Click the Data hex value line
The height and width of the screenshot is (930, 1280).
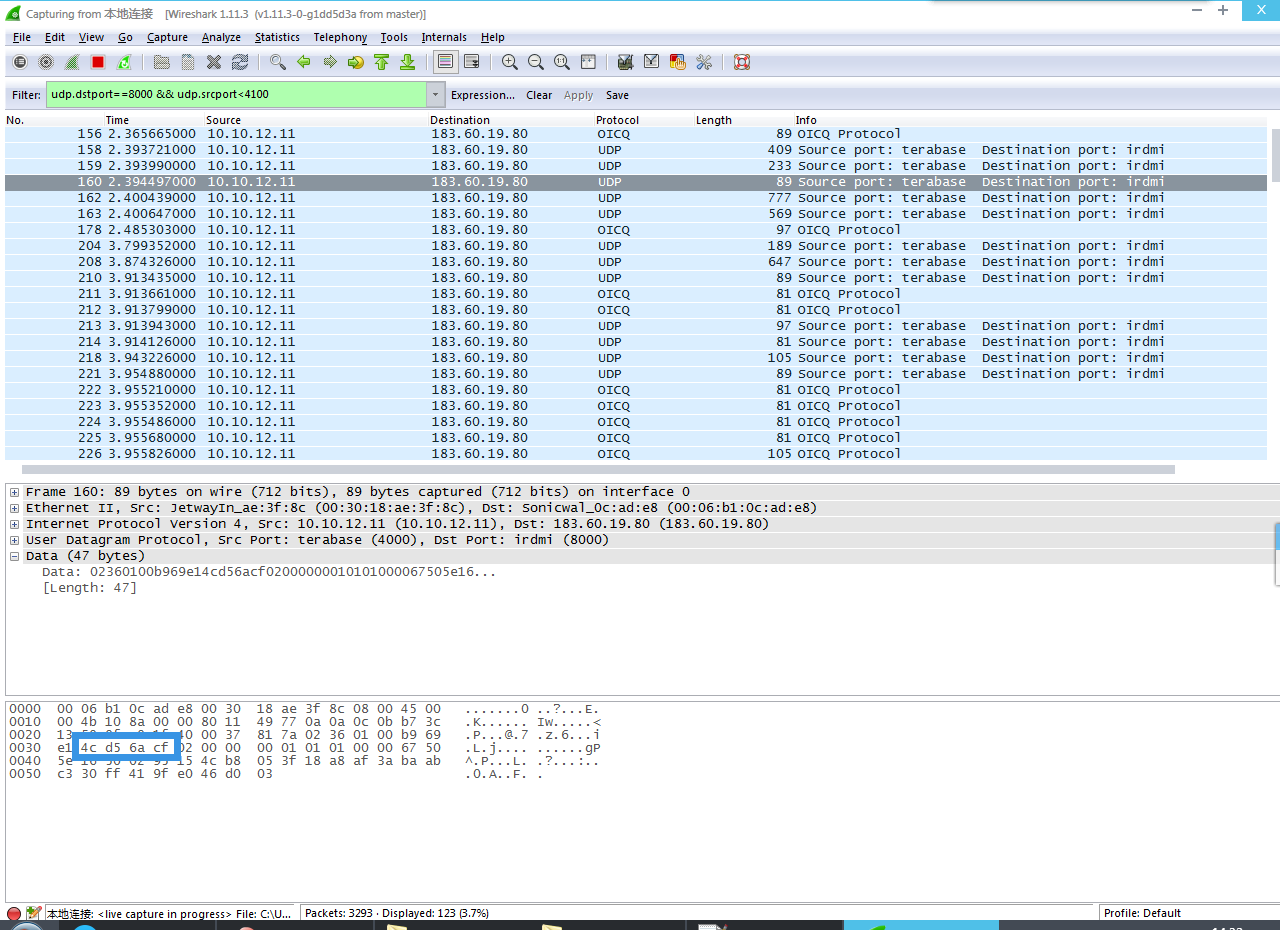pos(268,572)
